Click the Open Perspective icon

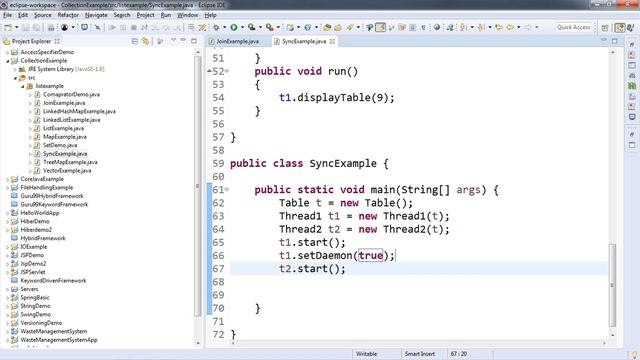tap(605, 27)
